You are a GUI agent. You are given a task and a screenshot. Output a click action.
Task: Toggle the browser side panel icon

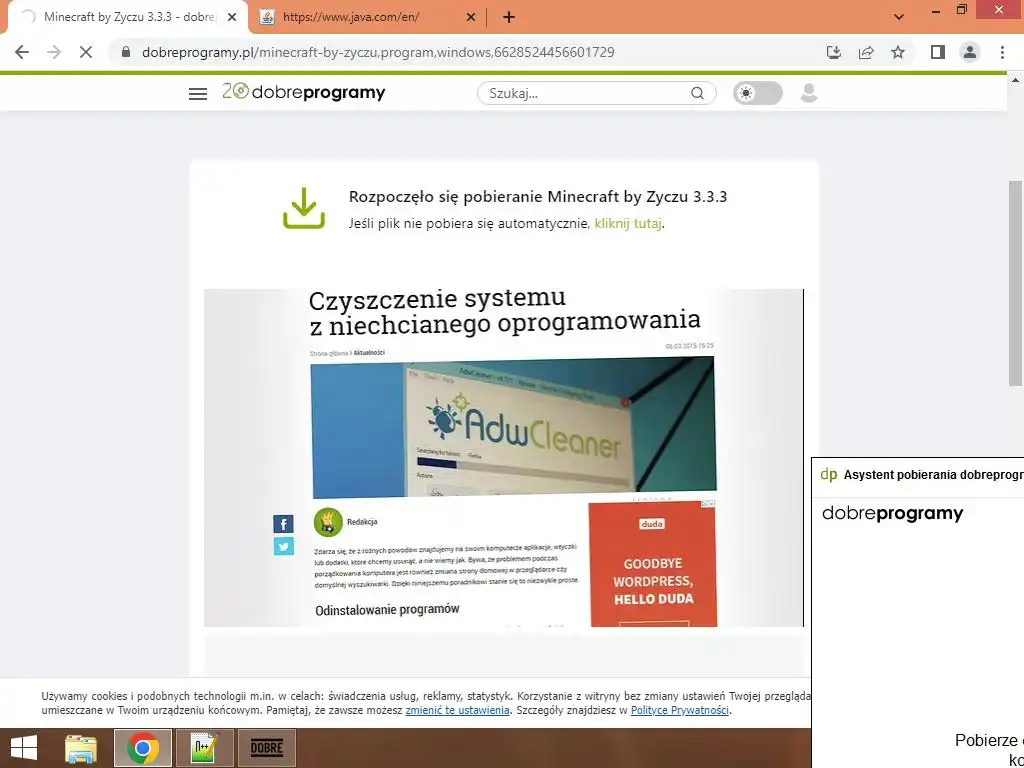point(938,52)
